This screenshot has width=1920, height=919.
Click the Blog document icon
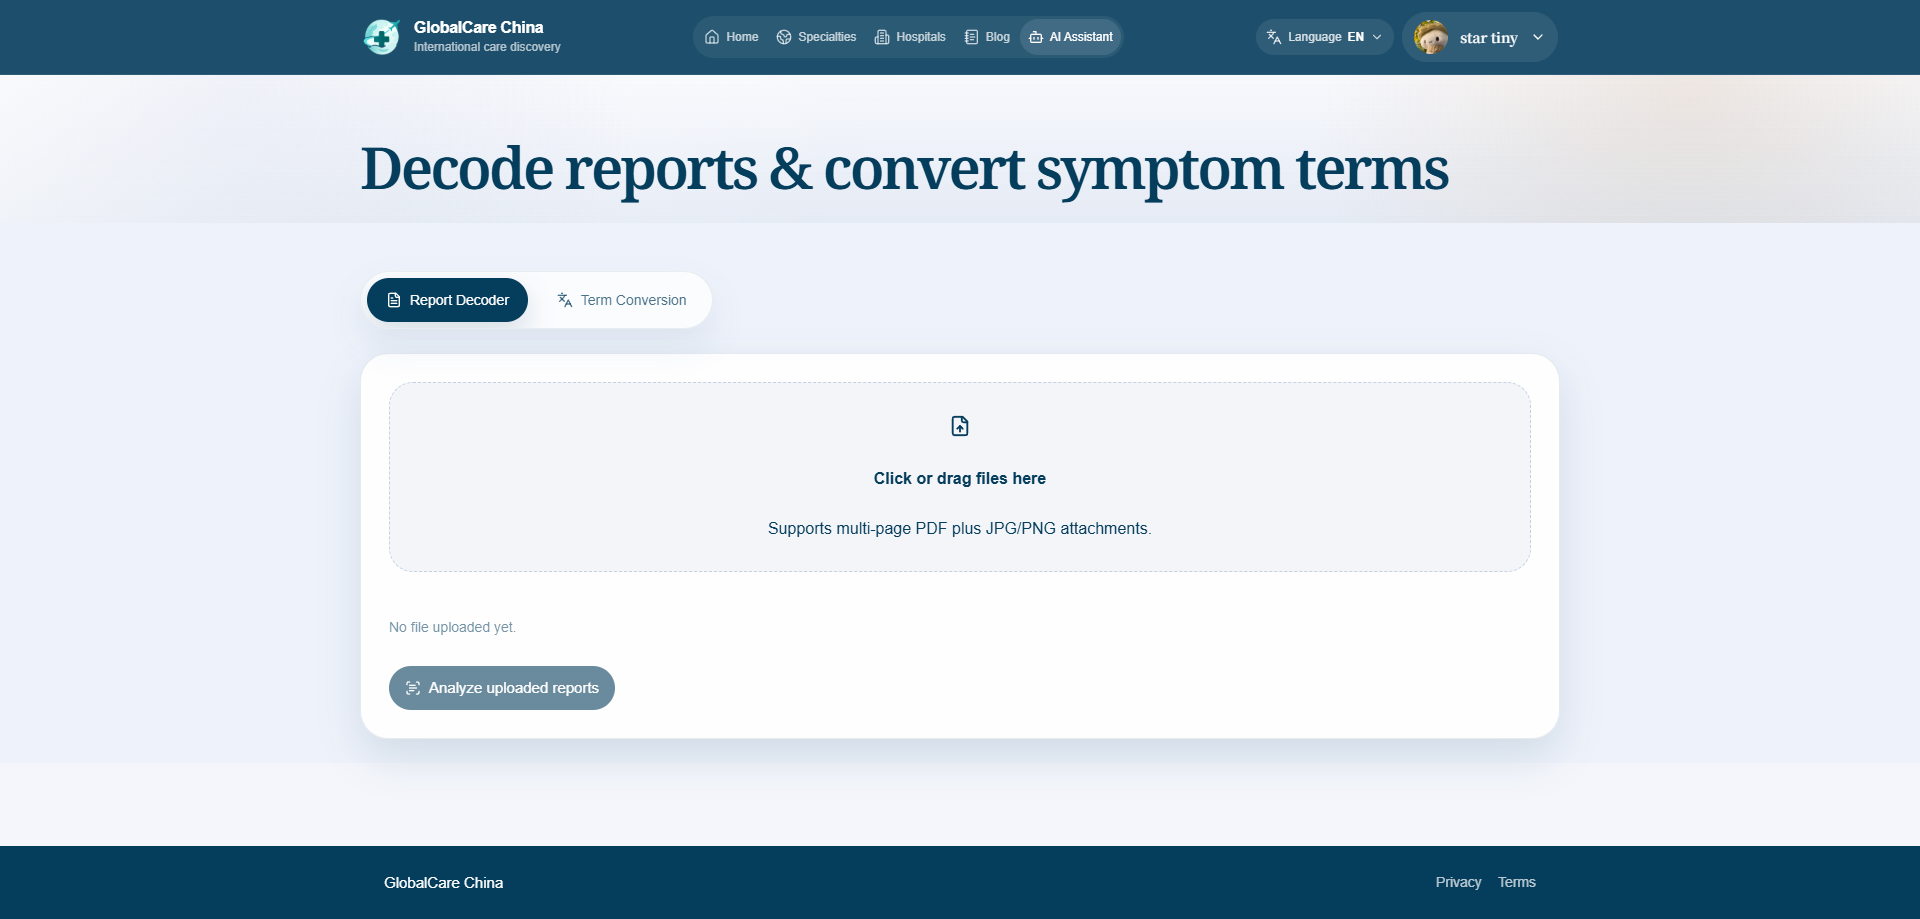(971, 37)
